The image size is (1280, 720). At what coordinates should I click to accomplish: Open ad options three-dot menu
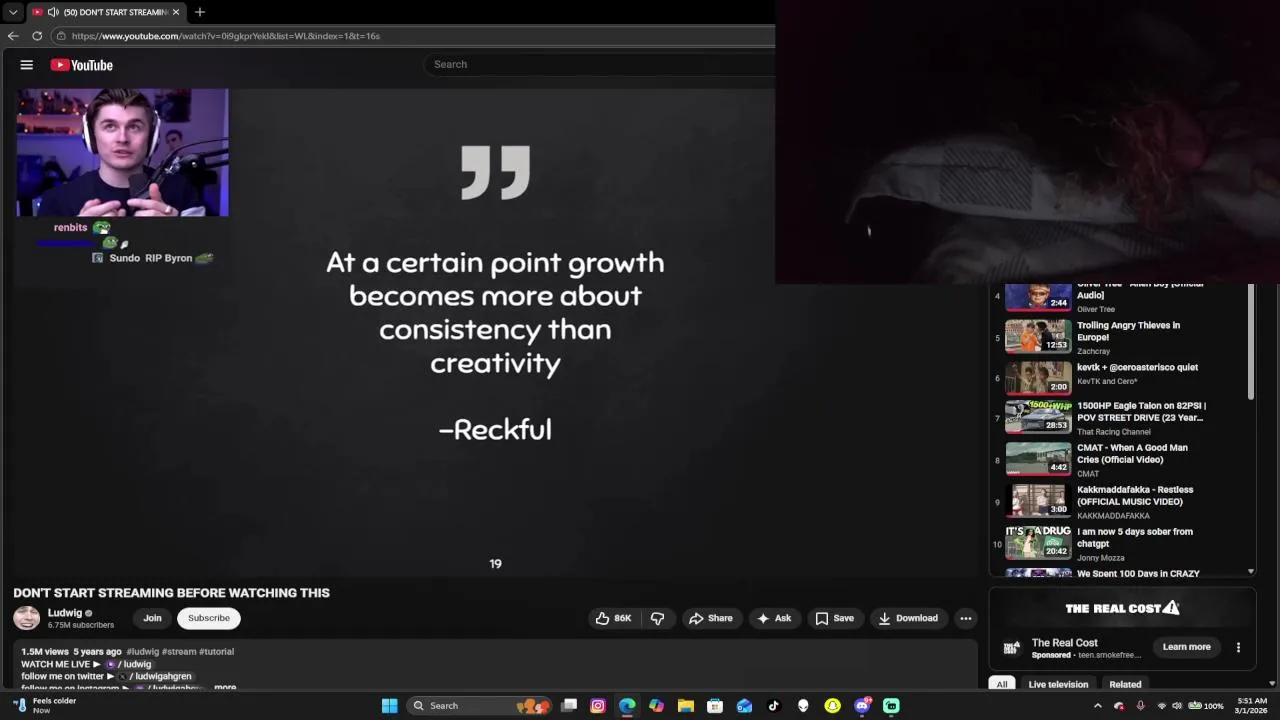point(1238,647)
